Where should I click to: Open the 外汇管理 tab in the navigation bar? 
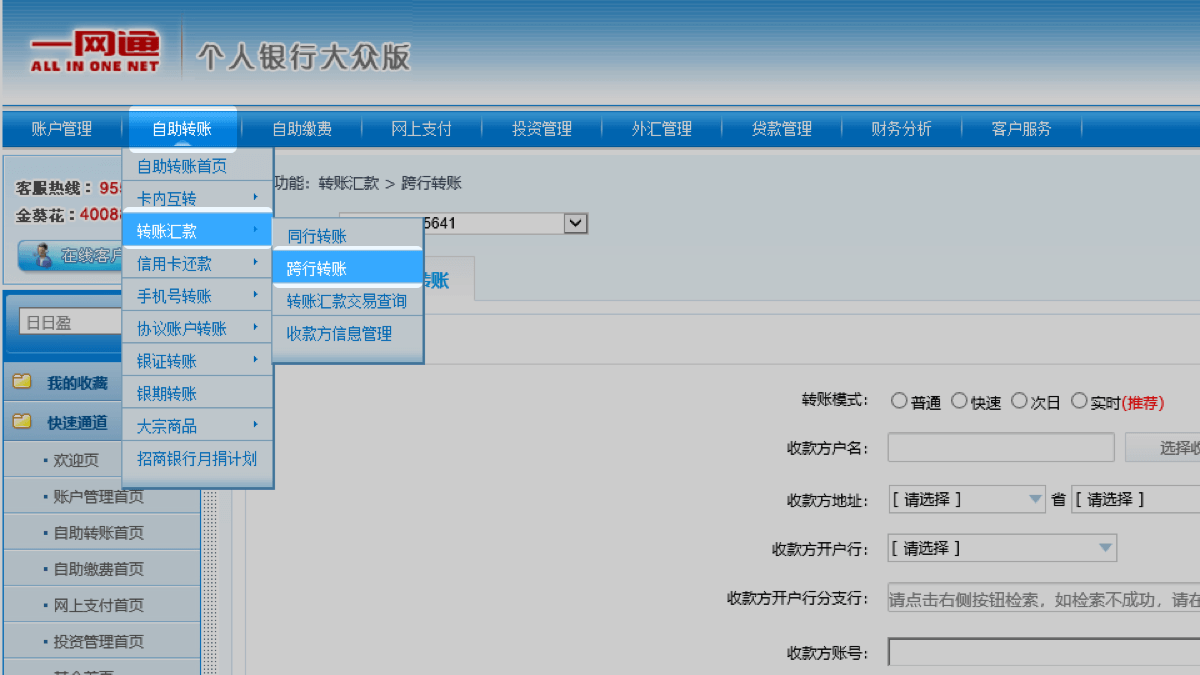(x=661, y=129)
